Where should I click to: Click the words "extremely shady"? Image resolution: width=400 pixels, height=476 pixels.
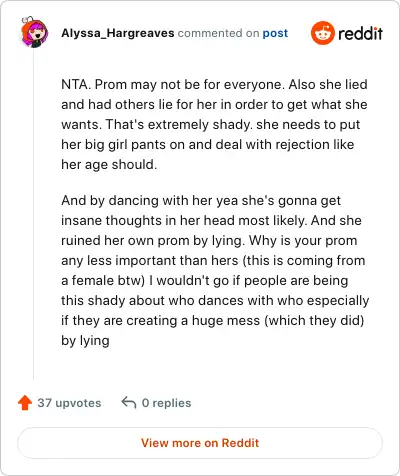[x=200, y=125]
